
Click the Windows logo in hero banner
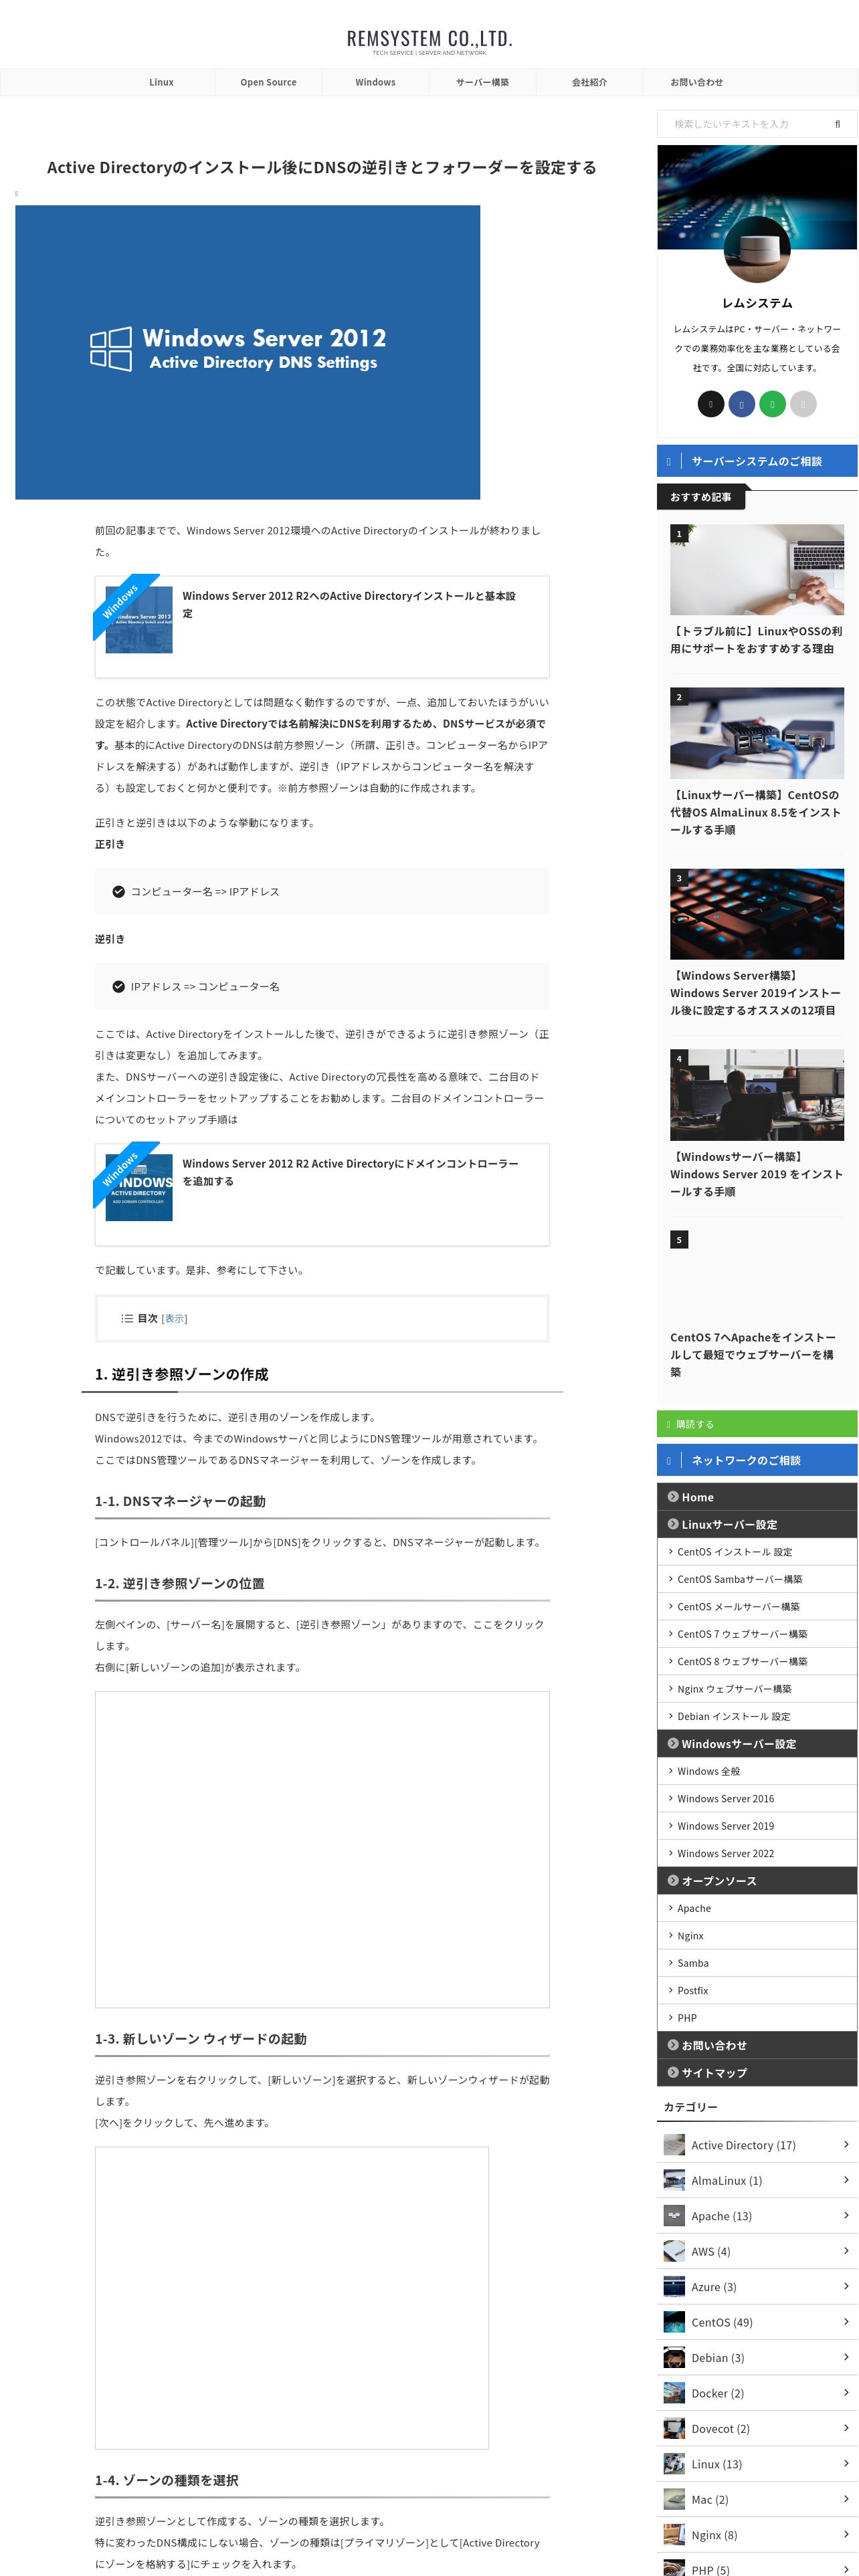tap(111, 349)
